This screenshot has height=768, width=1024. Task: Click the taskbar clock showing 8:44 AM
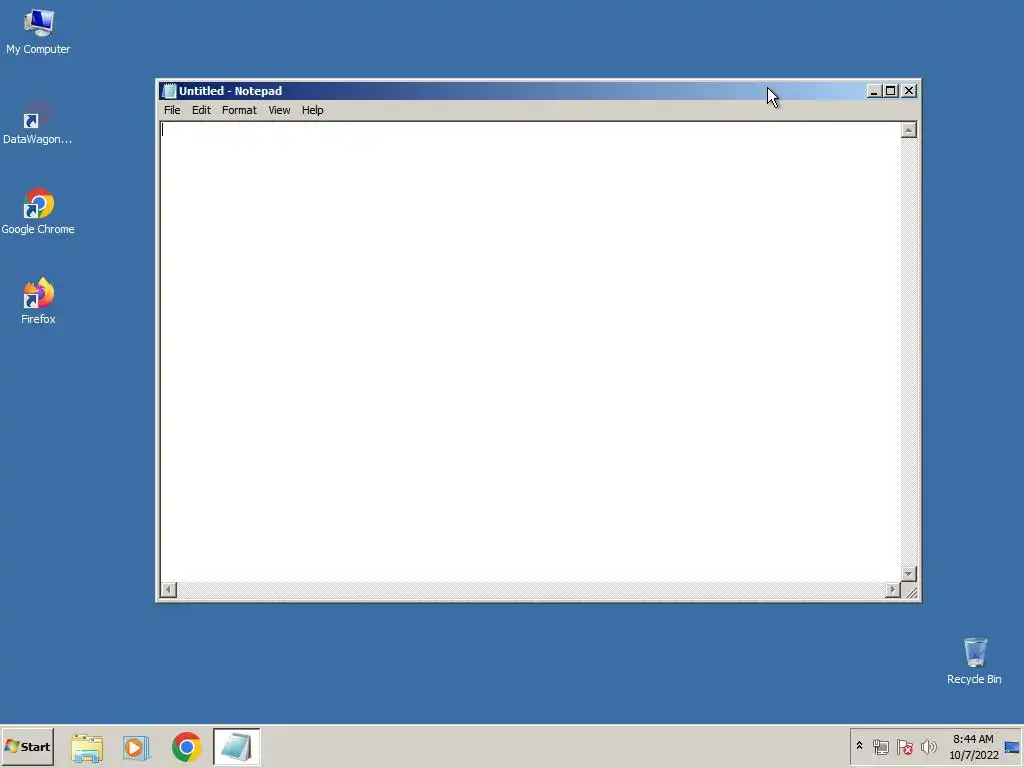973,747
